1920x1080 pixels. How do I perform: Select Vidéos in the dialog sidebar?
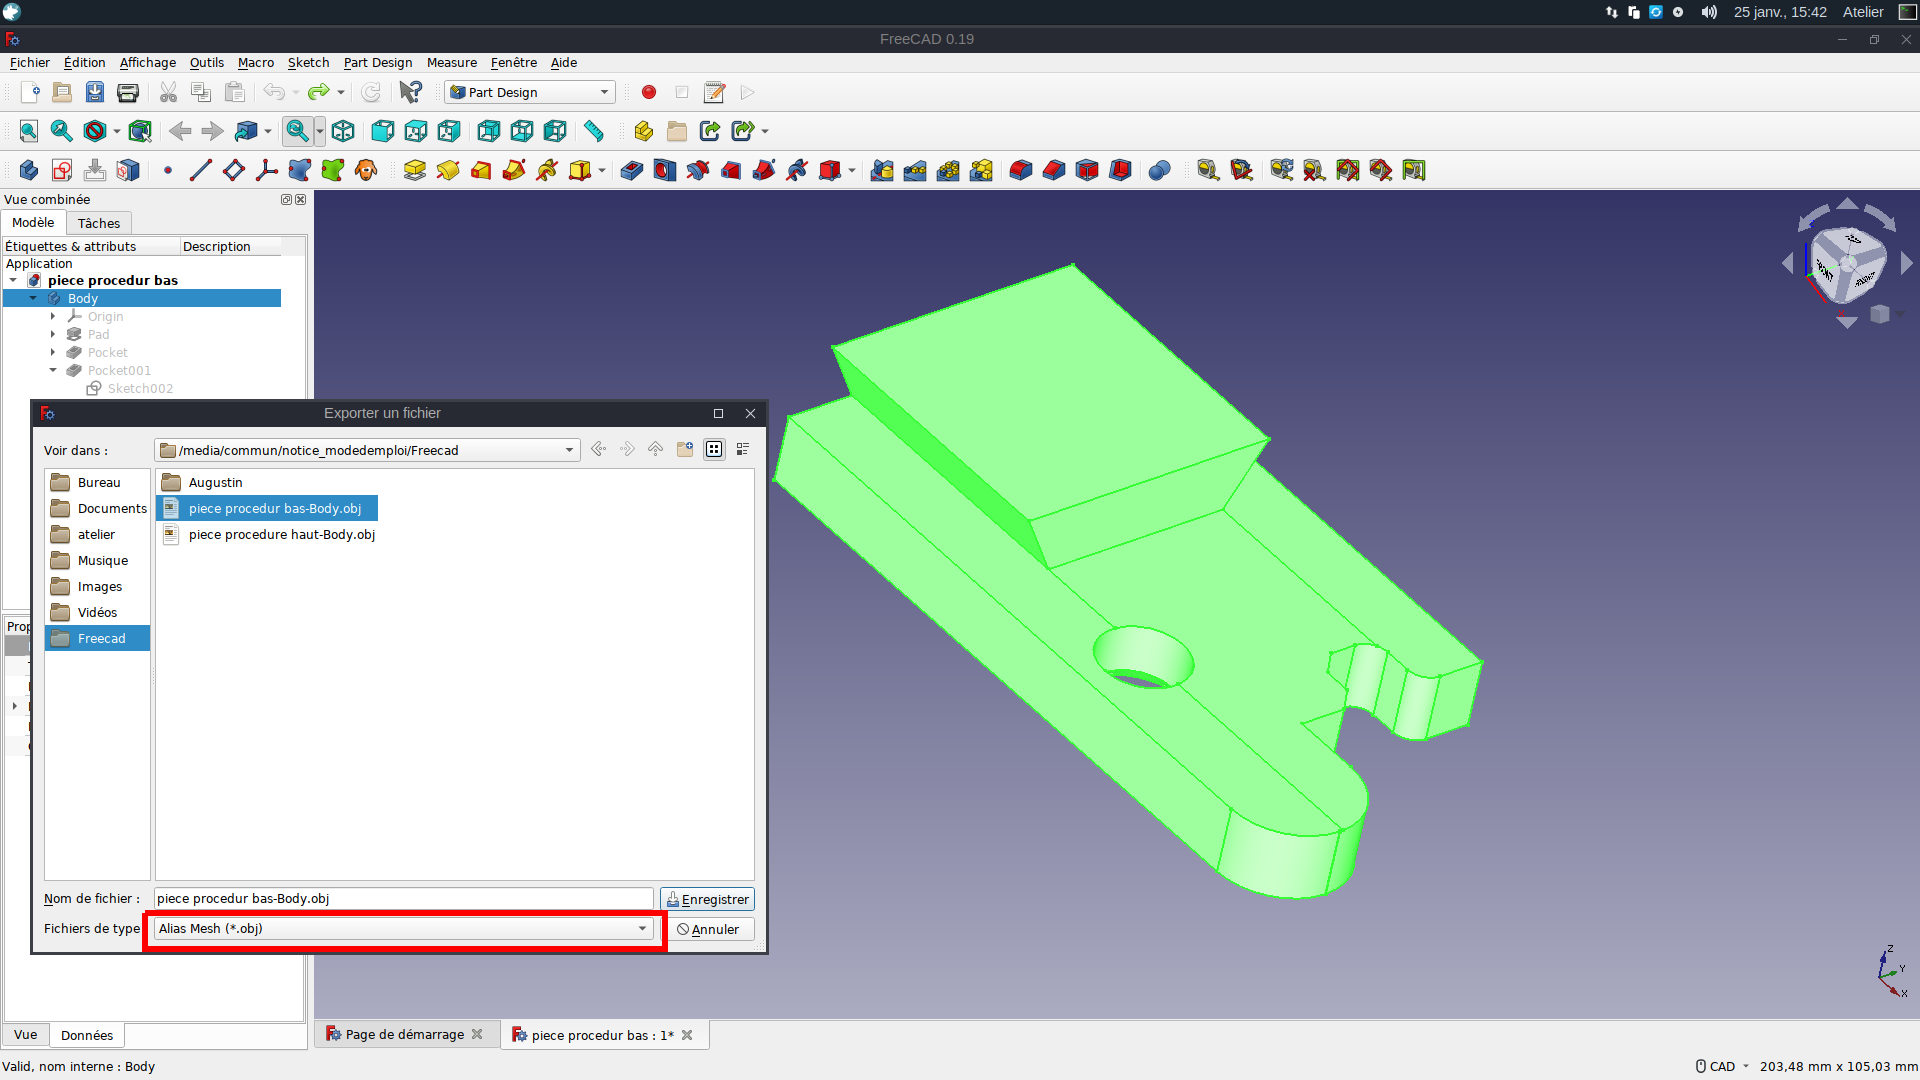click(98, 612)
